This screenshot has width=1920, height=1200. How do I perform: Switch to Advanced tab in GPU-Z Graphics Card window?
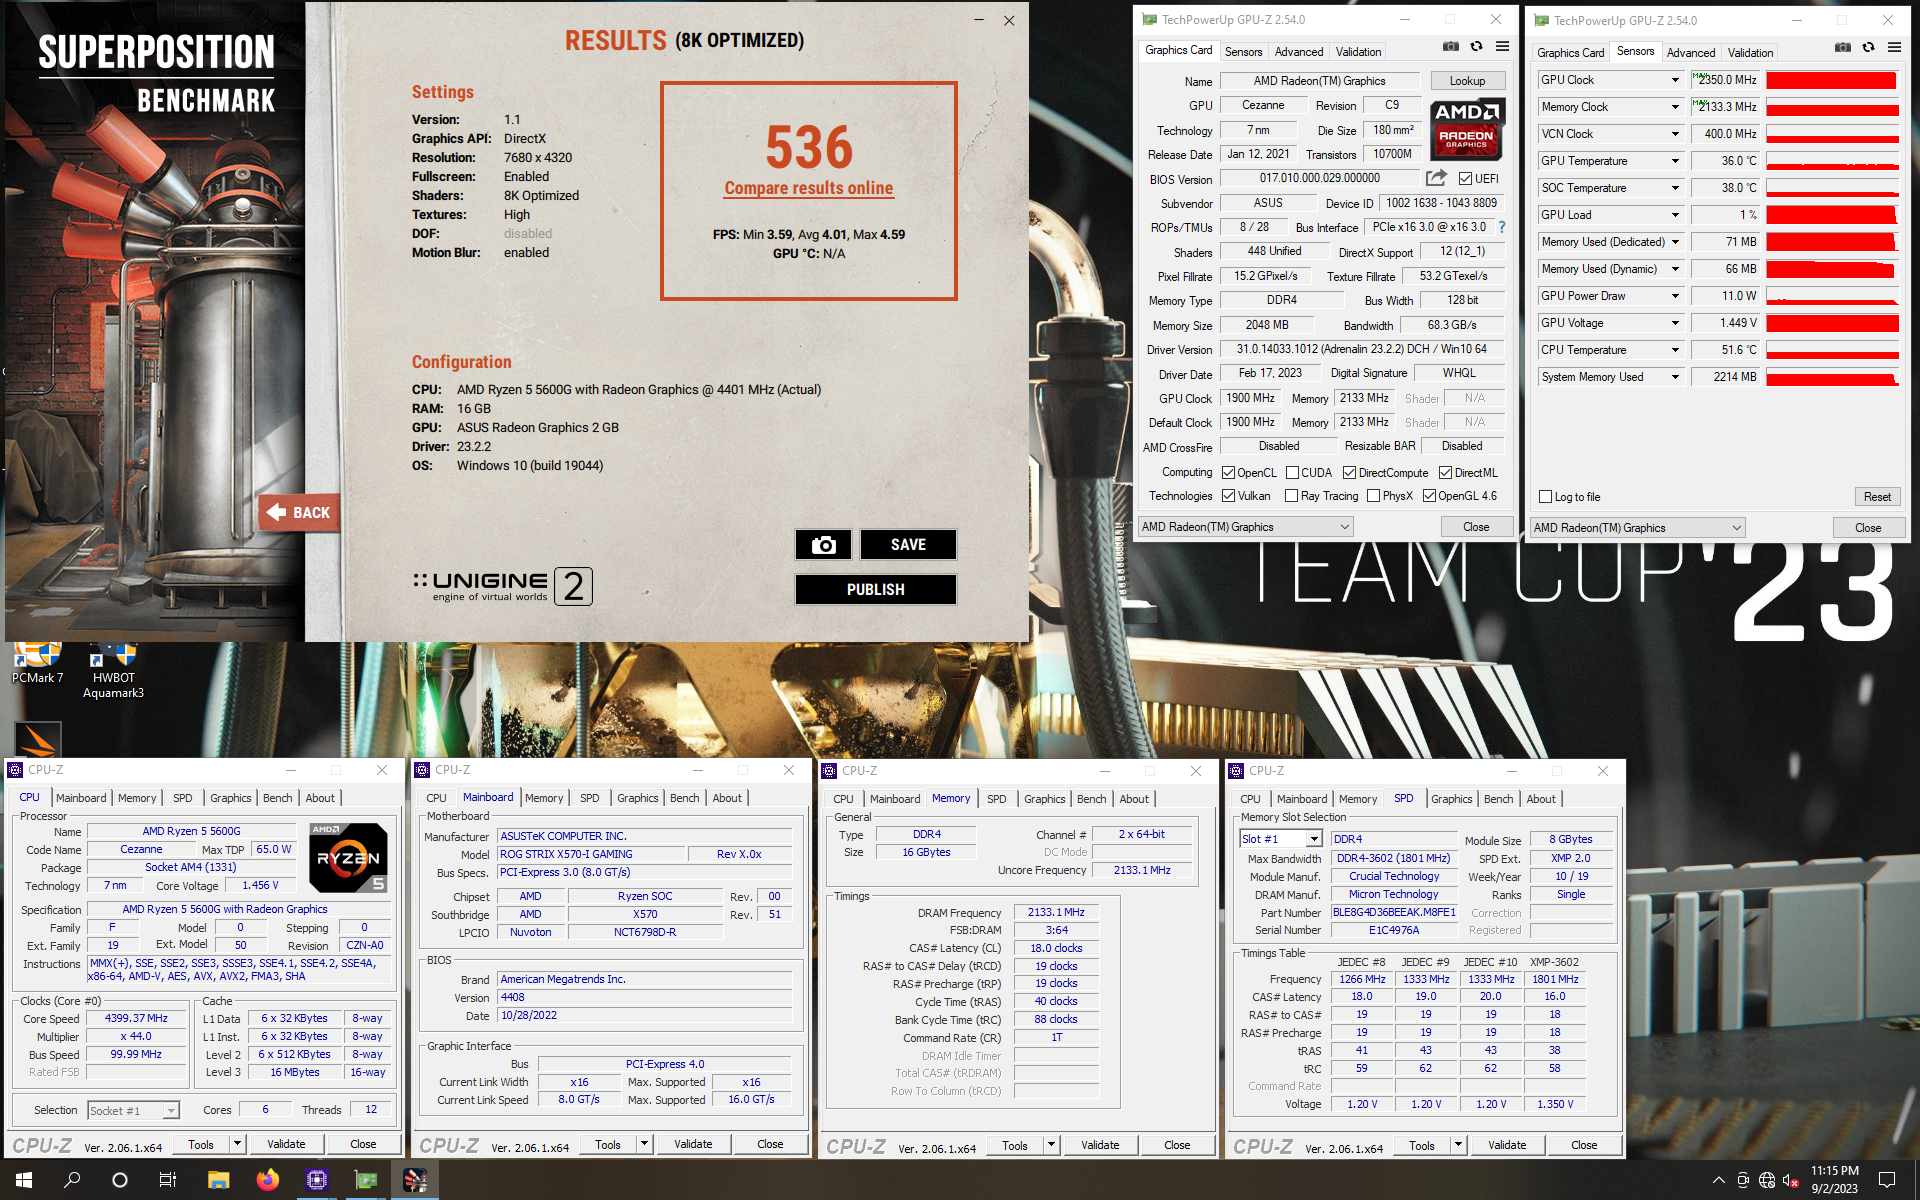point(1299,52)
